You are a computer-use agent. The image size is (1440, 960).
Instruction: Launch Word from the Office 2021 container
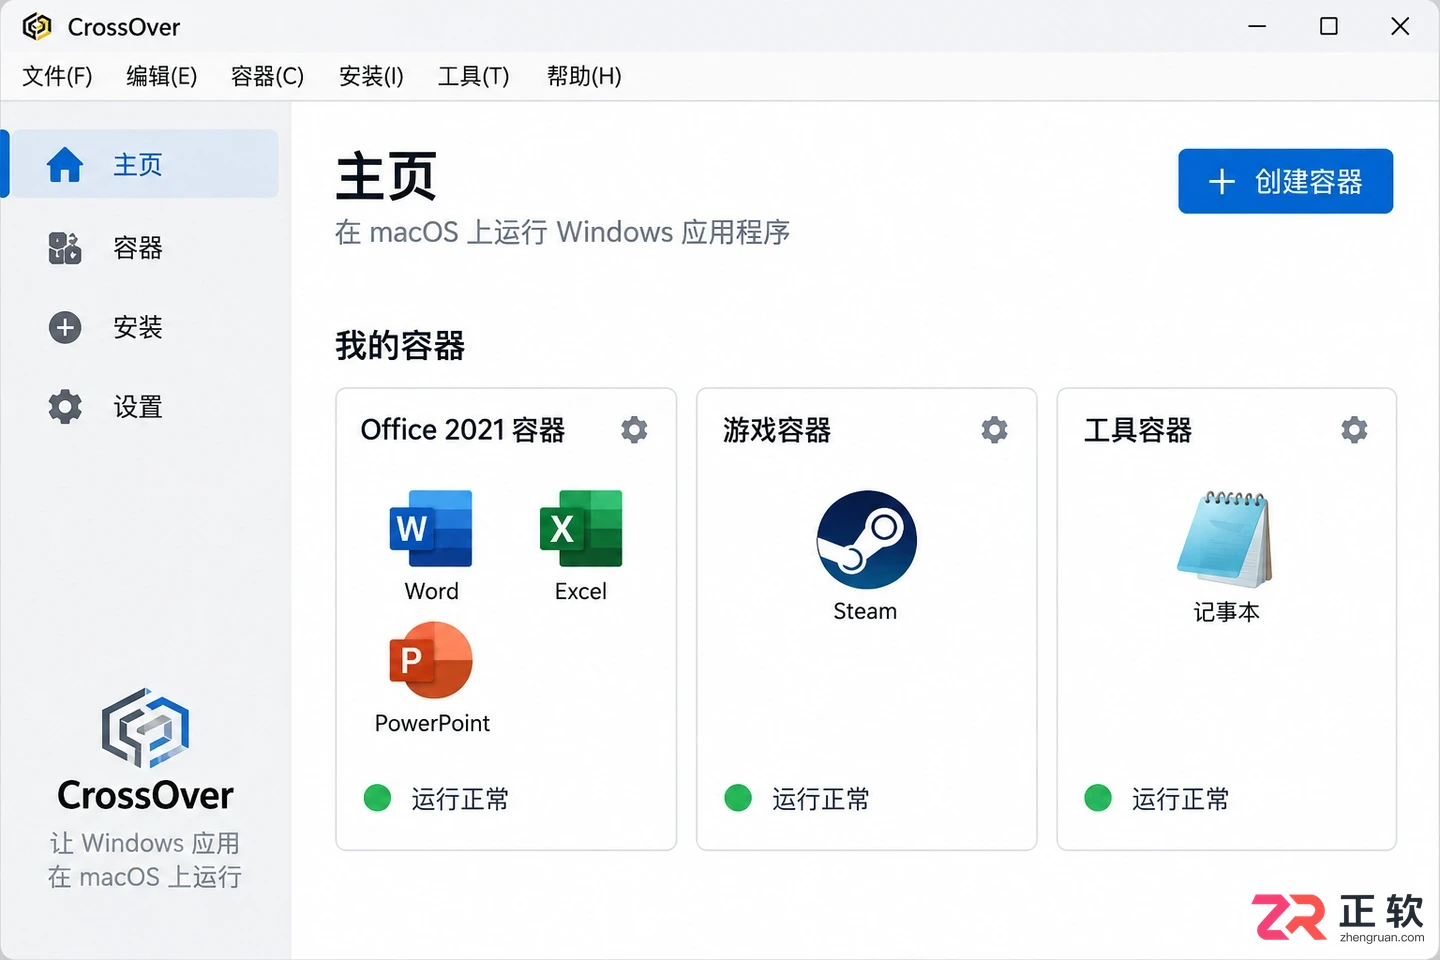431,529
